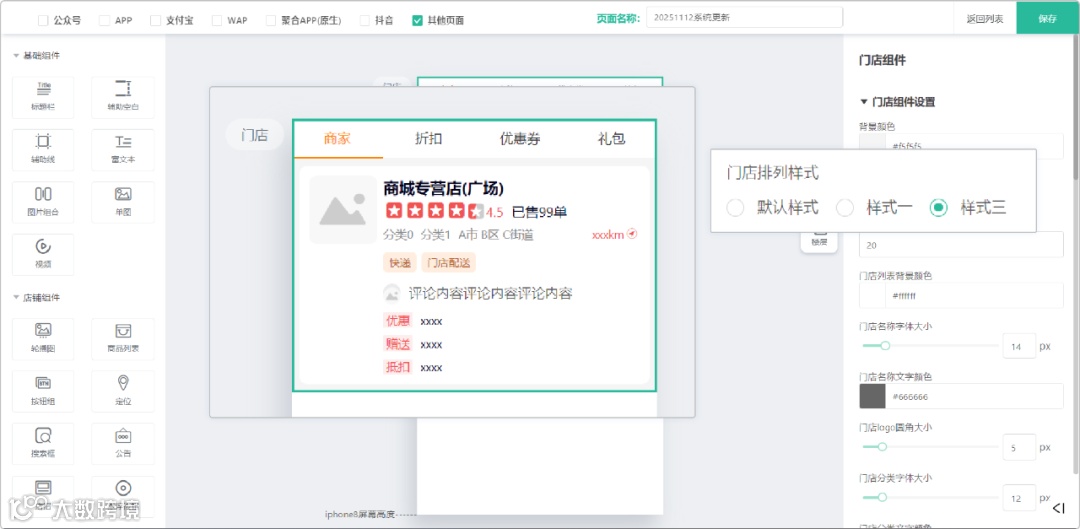Toggle the APP checkbox
This screenshot has width=1080, height=529.
coord(104,21)
